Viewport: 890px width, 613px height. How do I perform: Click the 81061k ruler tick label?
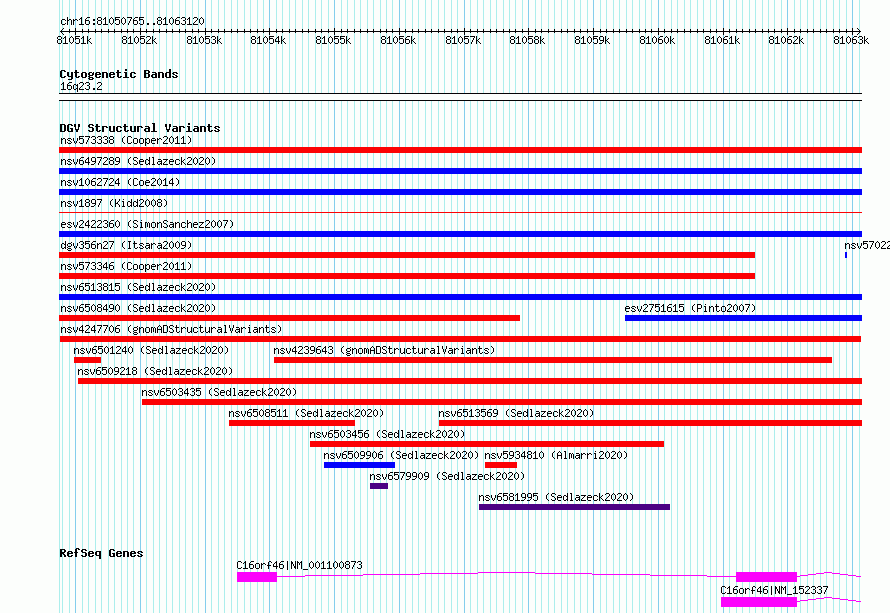point(722,40)
